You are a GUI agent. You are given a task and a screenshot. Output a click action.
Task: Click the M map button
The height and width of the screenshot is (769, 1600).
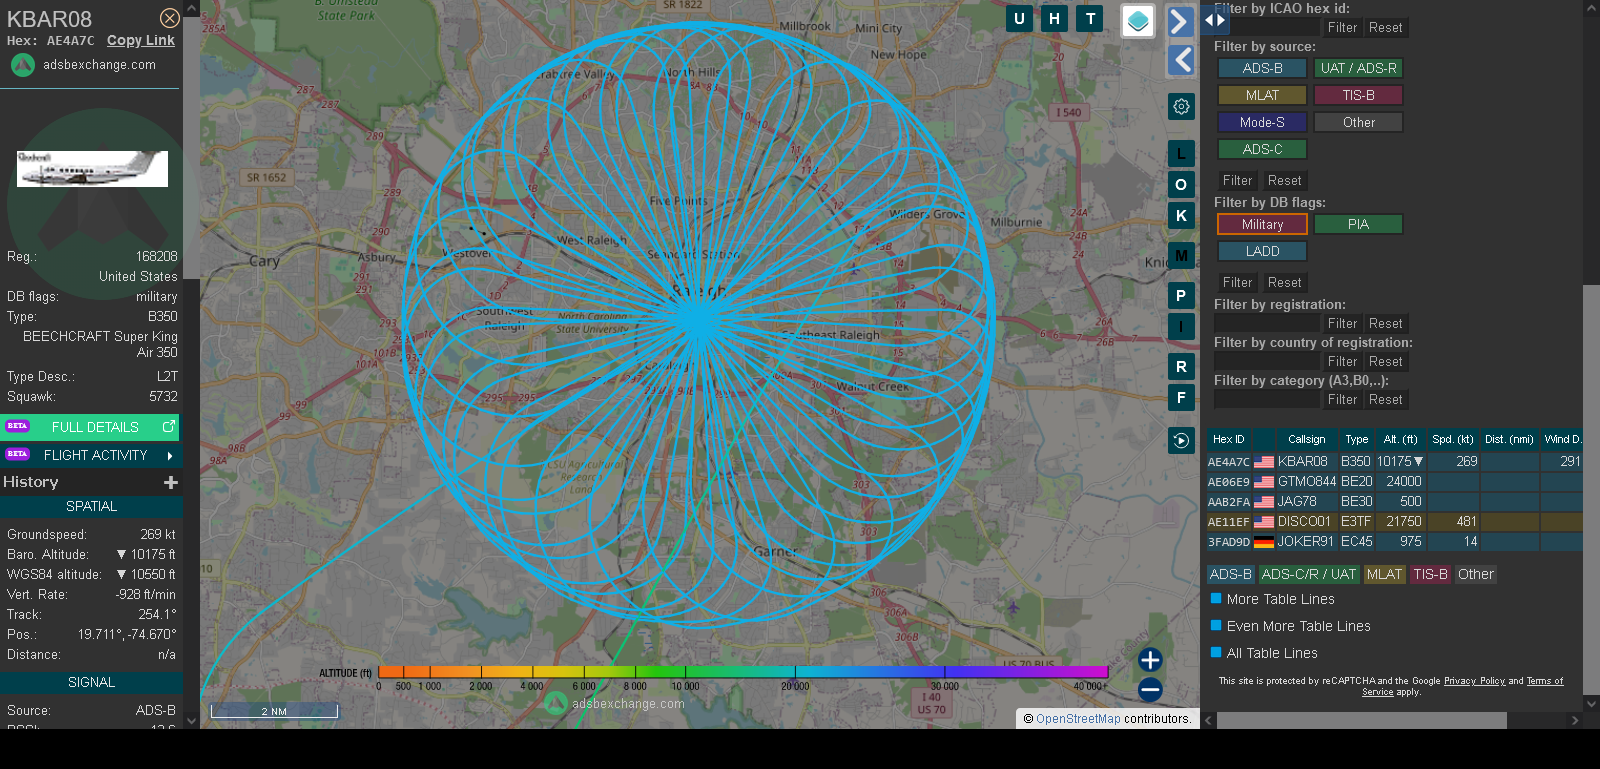(1181, 256)
